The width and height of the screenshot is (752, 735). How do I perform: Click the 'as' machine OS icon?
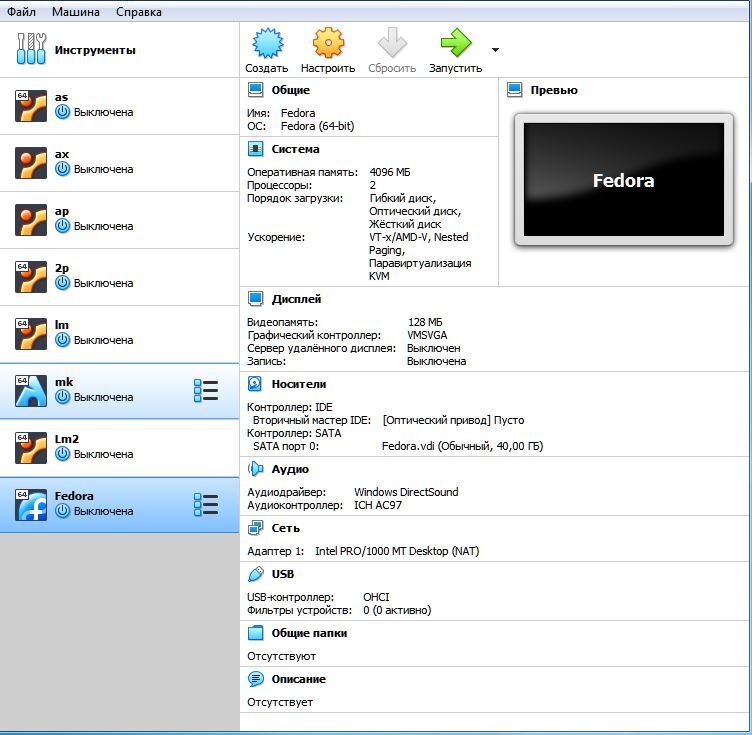31,105
